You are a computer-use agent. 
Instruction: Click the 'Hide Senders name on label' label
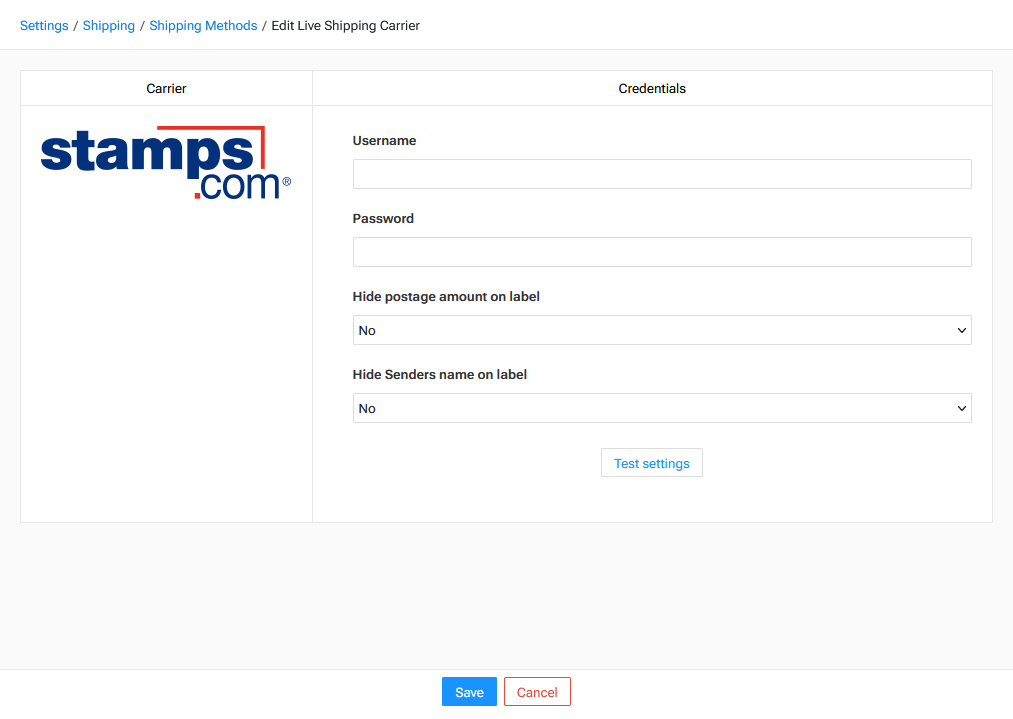(x=438, y=374)
